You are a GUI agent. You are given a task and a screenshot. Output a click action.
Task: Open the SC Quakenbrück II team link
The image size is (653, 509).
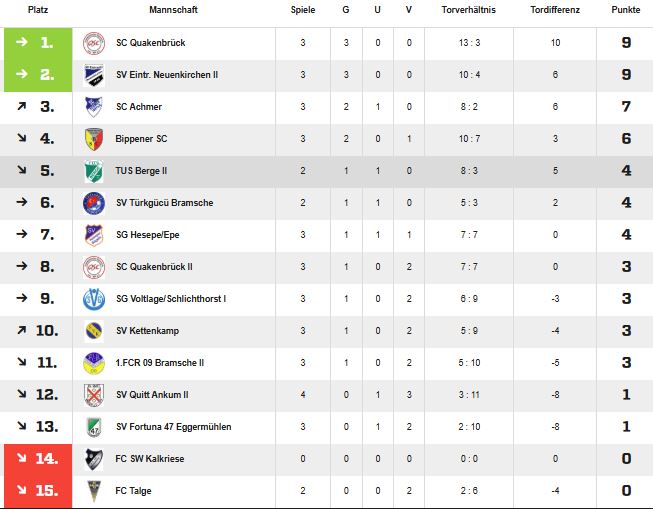pyautogui.click(x=154, y=267)
